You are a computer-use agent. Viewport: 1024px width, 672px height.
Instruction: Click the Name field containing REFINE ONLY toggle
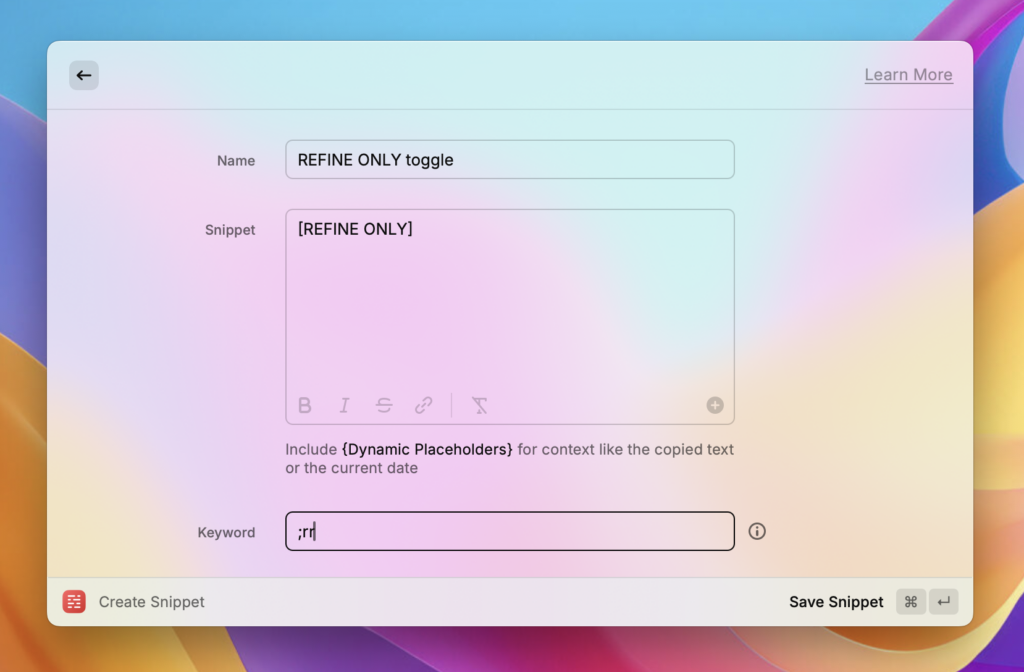click(x=509, y=160)
